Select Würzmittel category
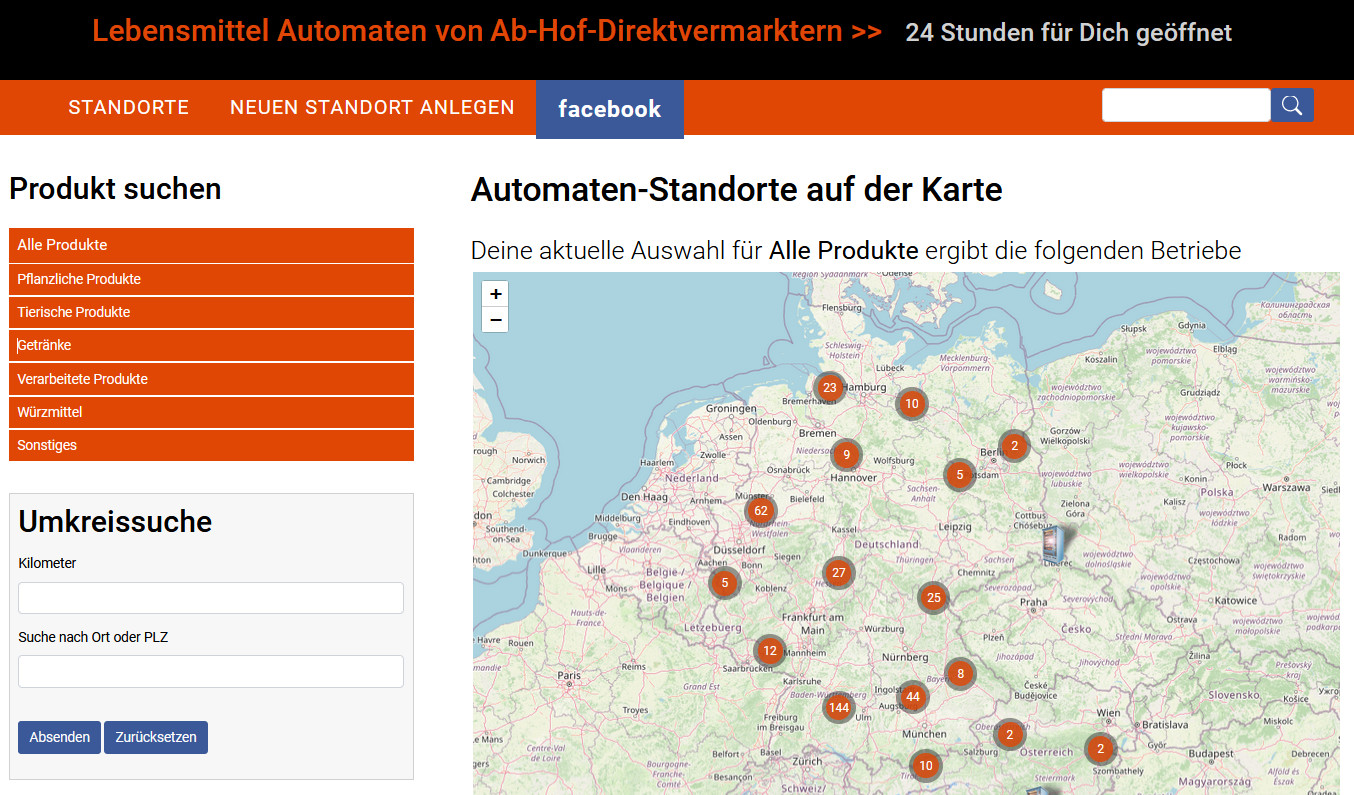 click(211, 412)
